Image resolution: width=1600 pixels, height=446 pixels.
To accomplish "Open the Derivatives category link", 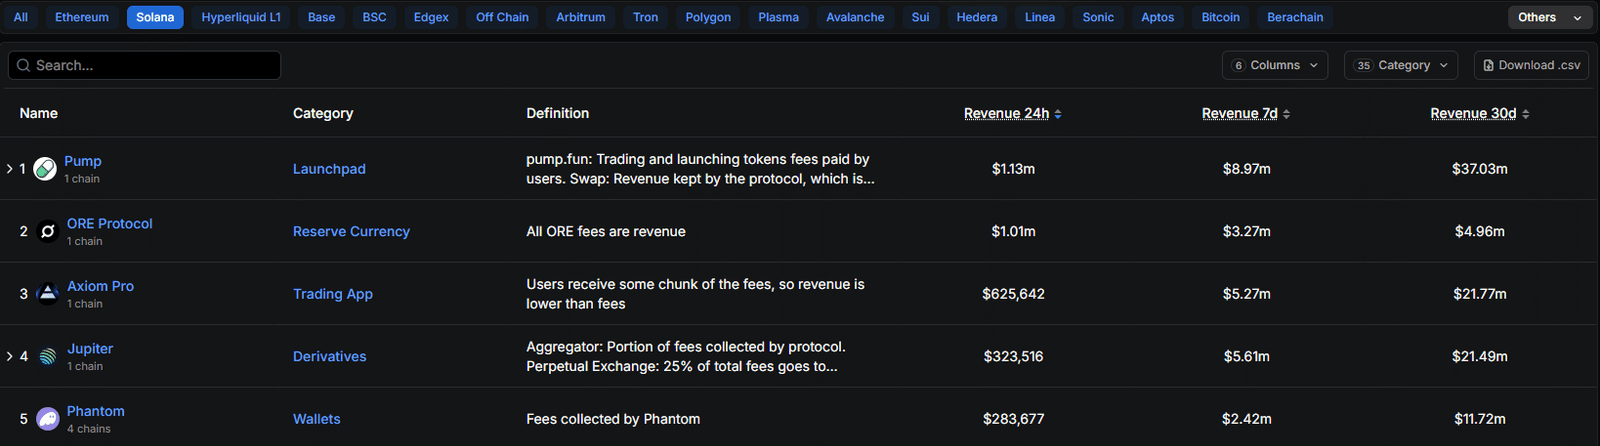I will click(x=330, y=356).
